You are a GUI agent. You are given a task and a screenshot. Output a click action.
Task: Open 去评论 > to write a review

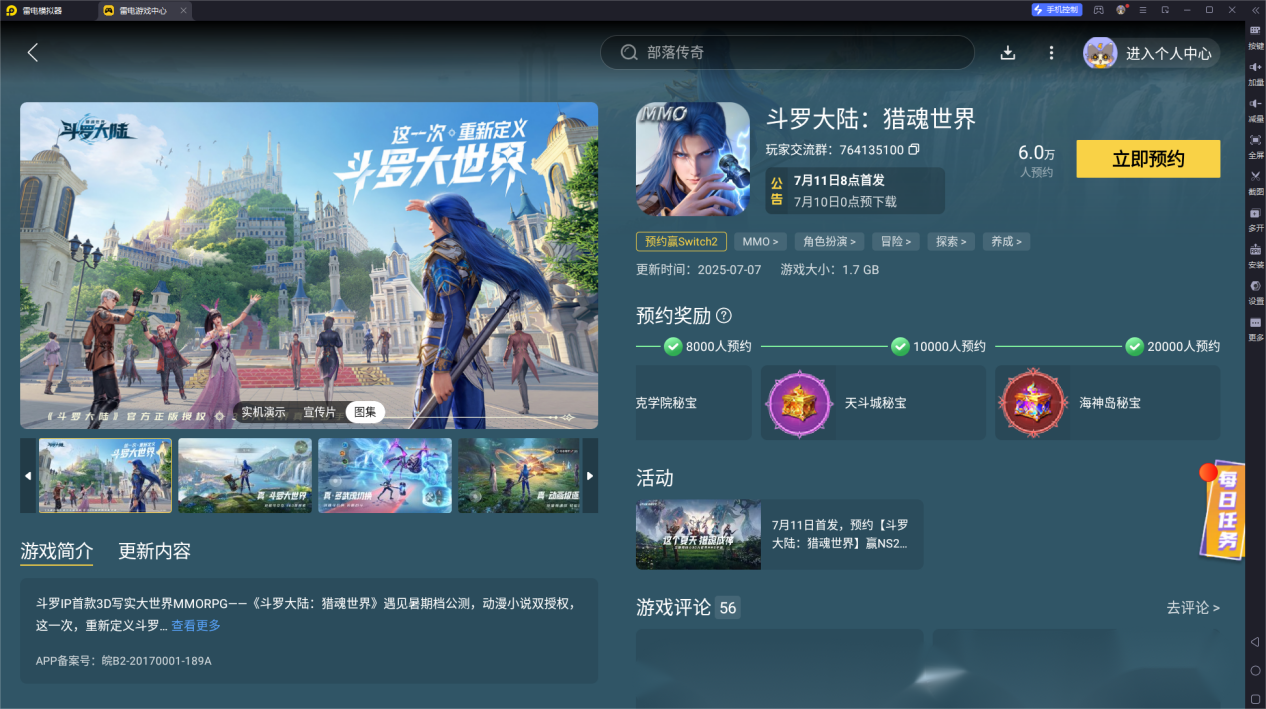tap(1193, 607)
